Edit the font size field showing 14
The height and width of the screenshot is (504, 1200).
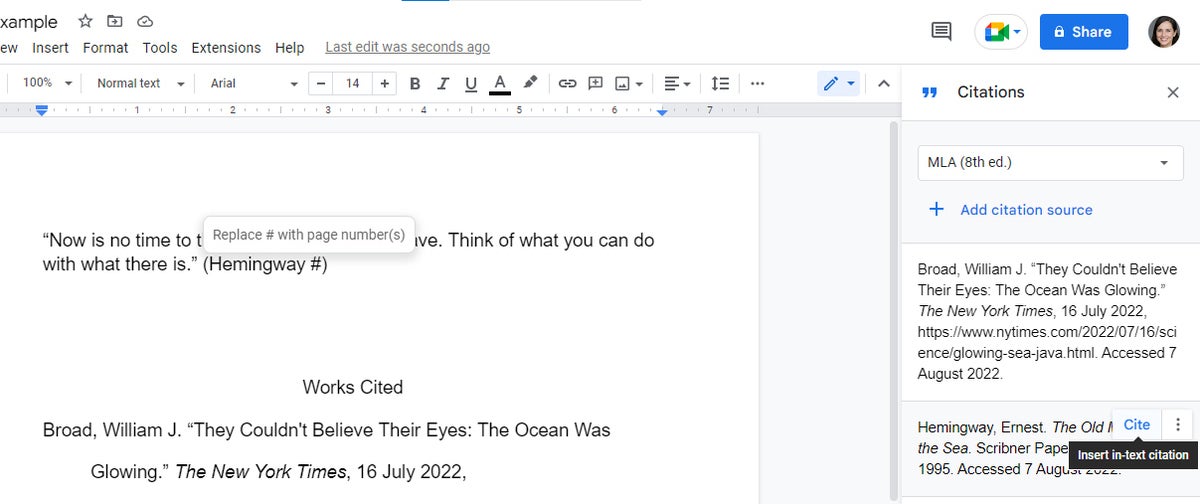tap(353, 84)
